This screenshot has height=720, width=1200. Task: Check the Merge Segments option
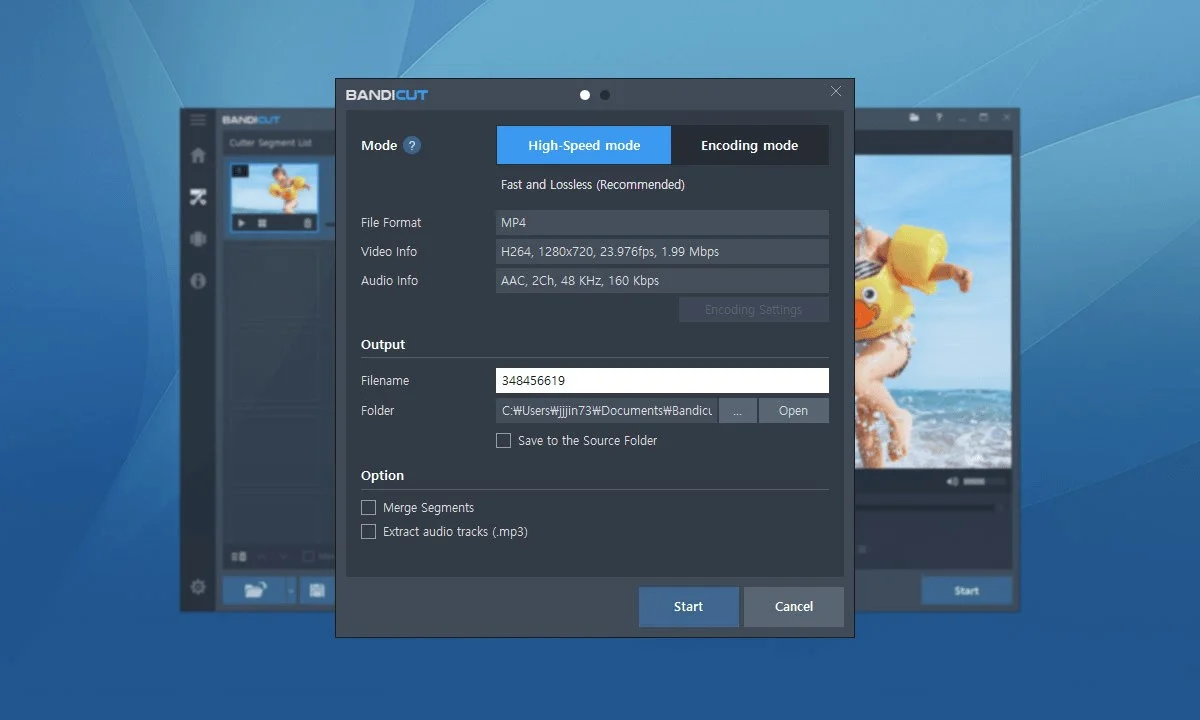(369, 508)
